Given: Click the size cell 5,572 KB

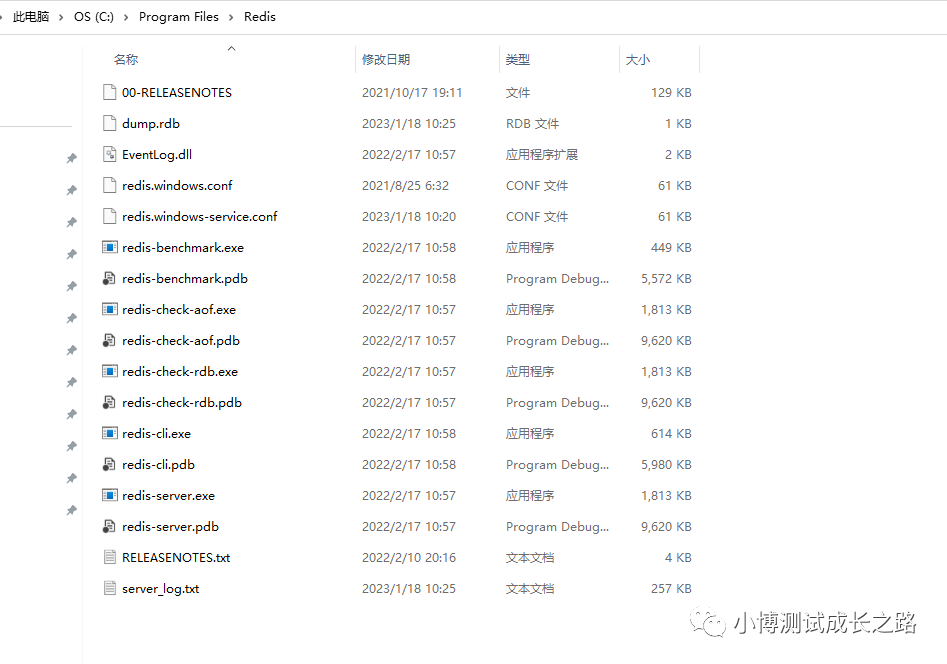Looking at the screenshot, I should coord(666,279).
